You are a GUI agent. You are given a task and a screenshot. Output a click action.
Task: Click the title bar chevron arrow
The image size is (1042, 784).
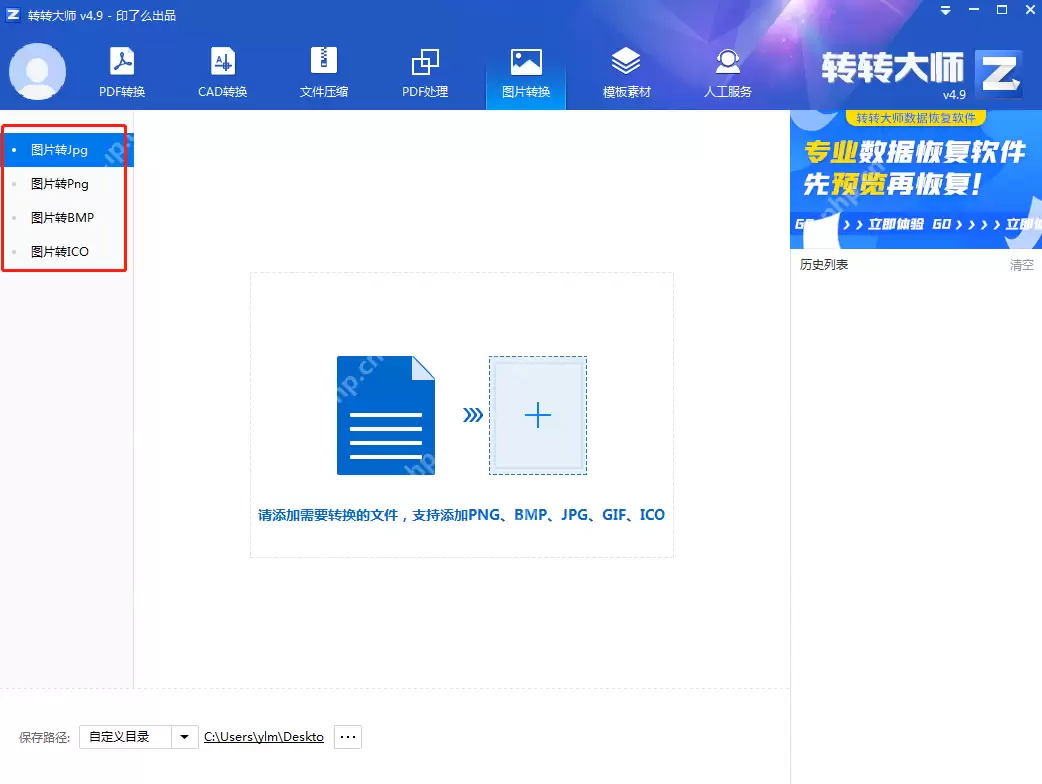click(945, 10)
